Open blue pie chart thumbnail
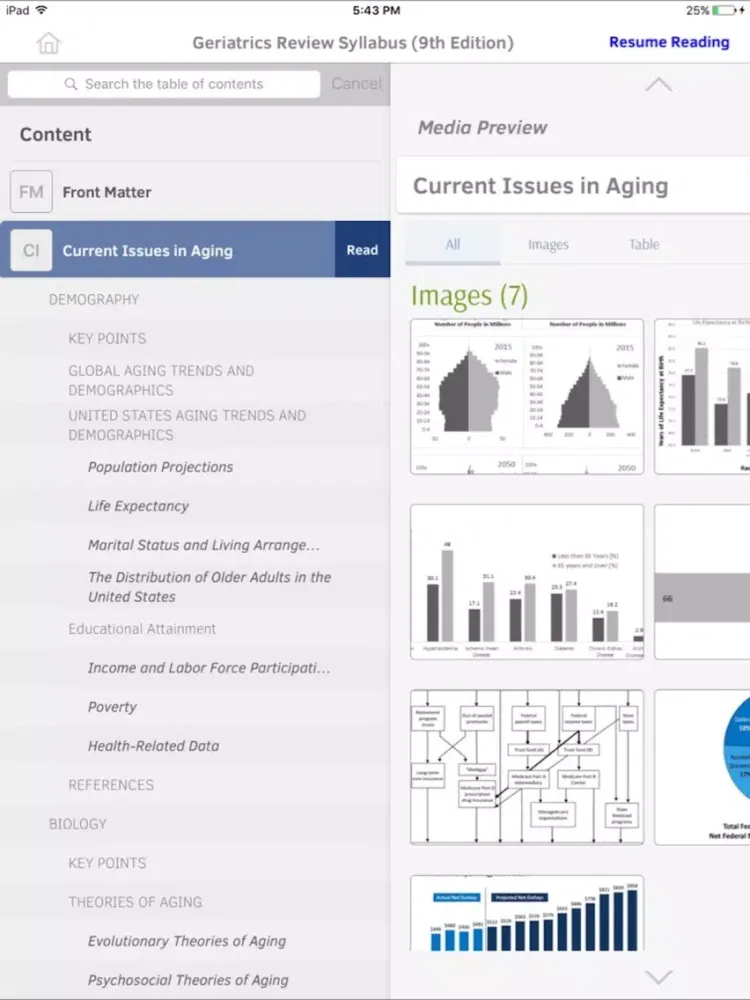The height and width of the screenshot is (1000, 750). [702, 767]
